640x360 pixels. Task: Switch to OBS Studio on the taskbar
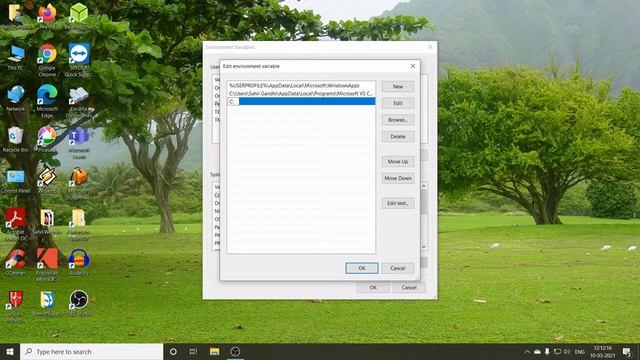coord(235,351)
